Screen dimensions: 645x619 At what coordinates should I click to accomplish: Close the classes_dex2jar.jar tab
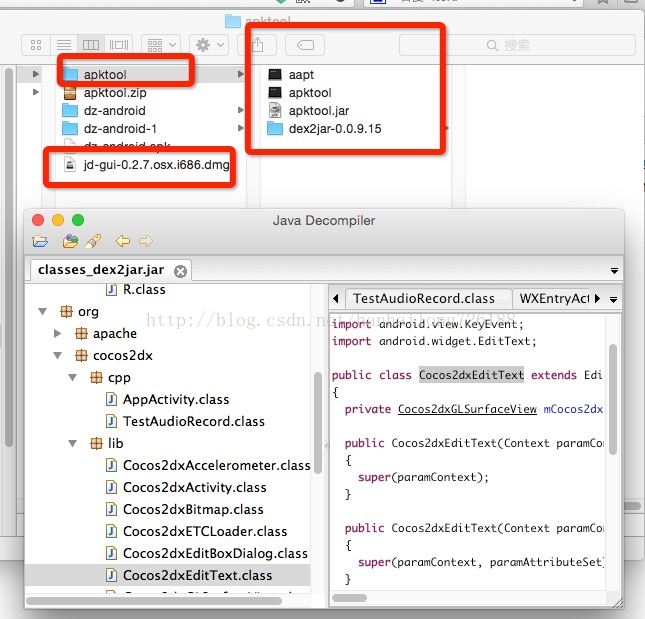point(180,271)
